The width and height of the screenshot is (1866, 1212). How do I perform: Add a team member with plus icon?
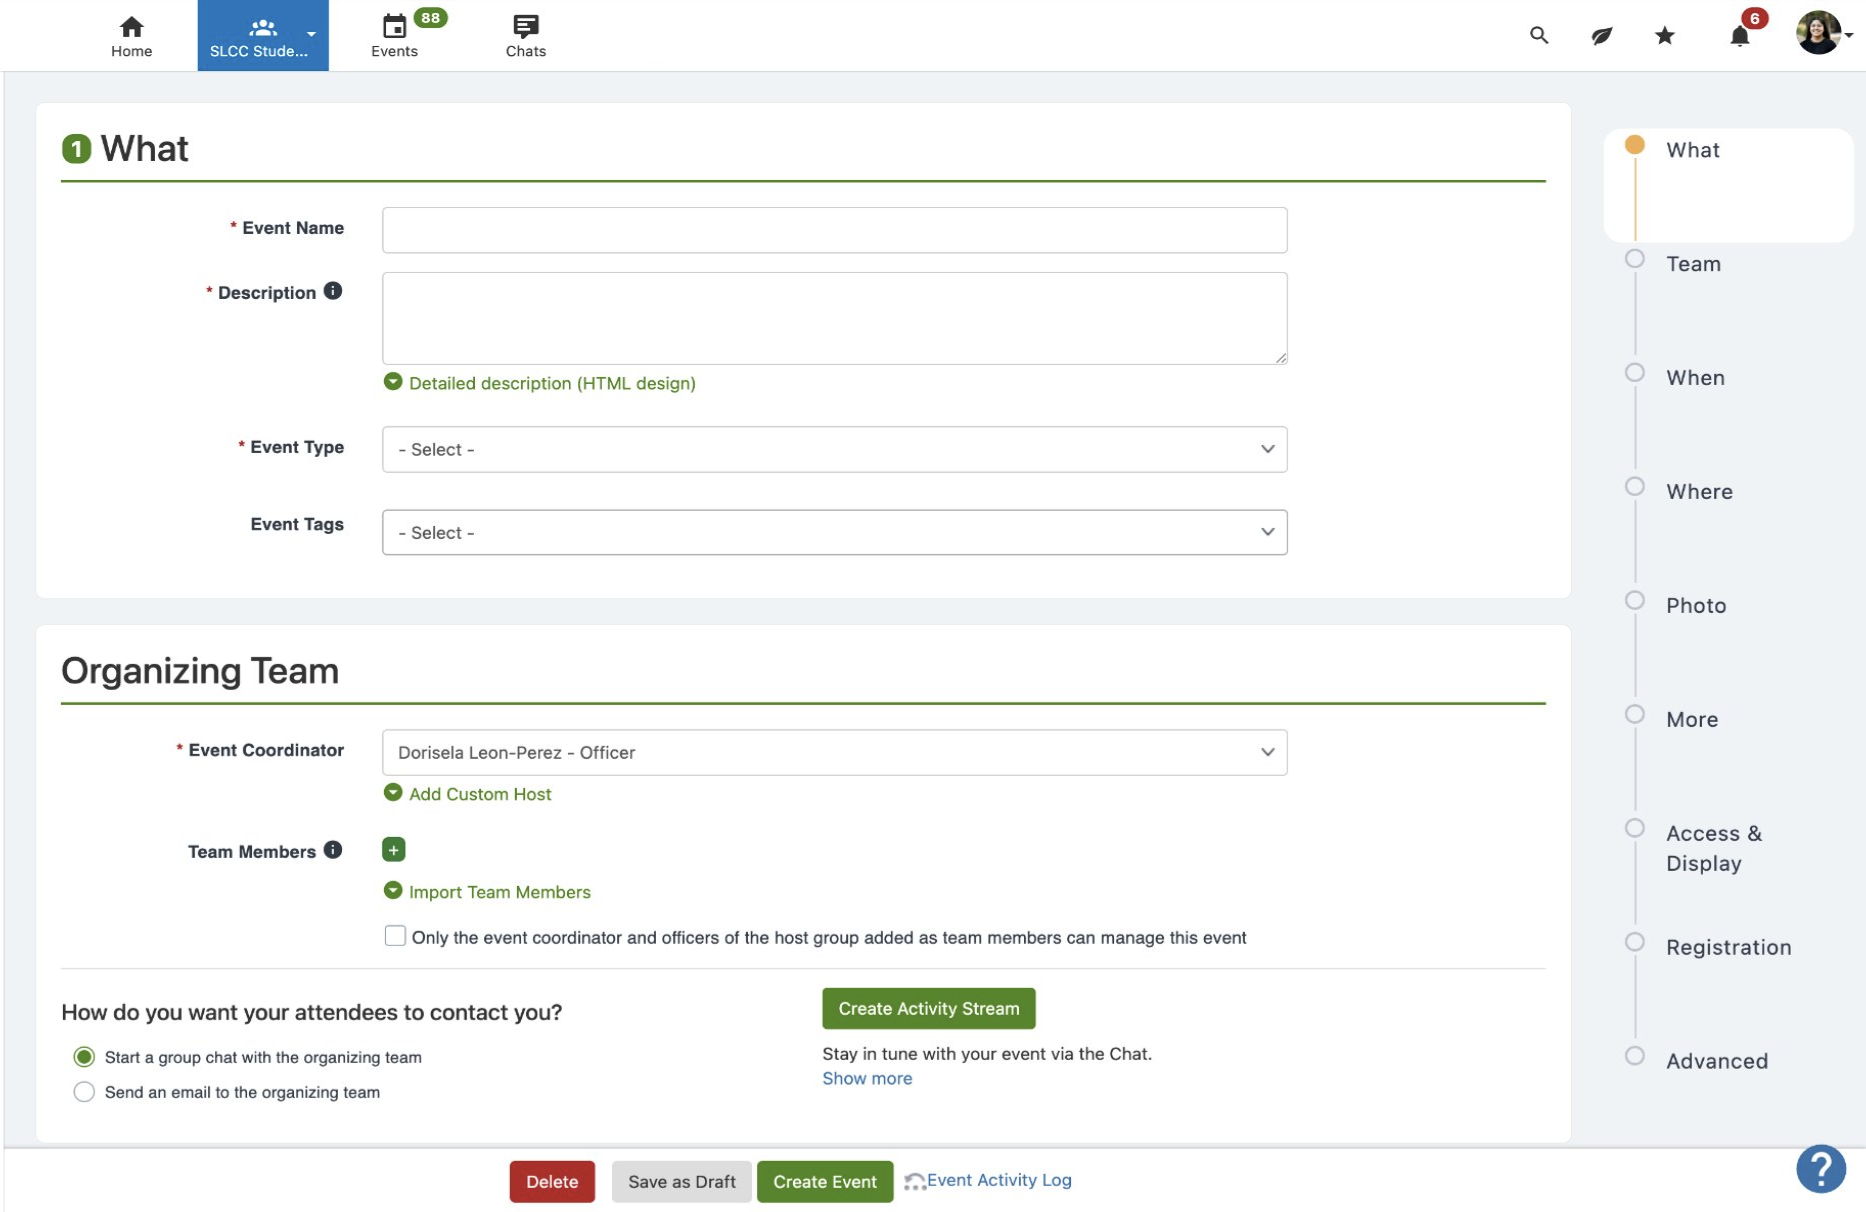393,850
